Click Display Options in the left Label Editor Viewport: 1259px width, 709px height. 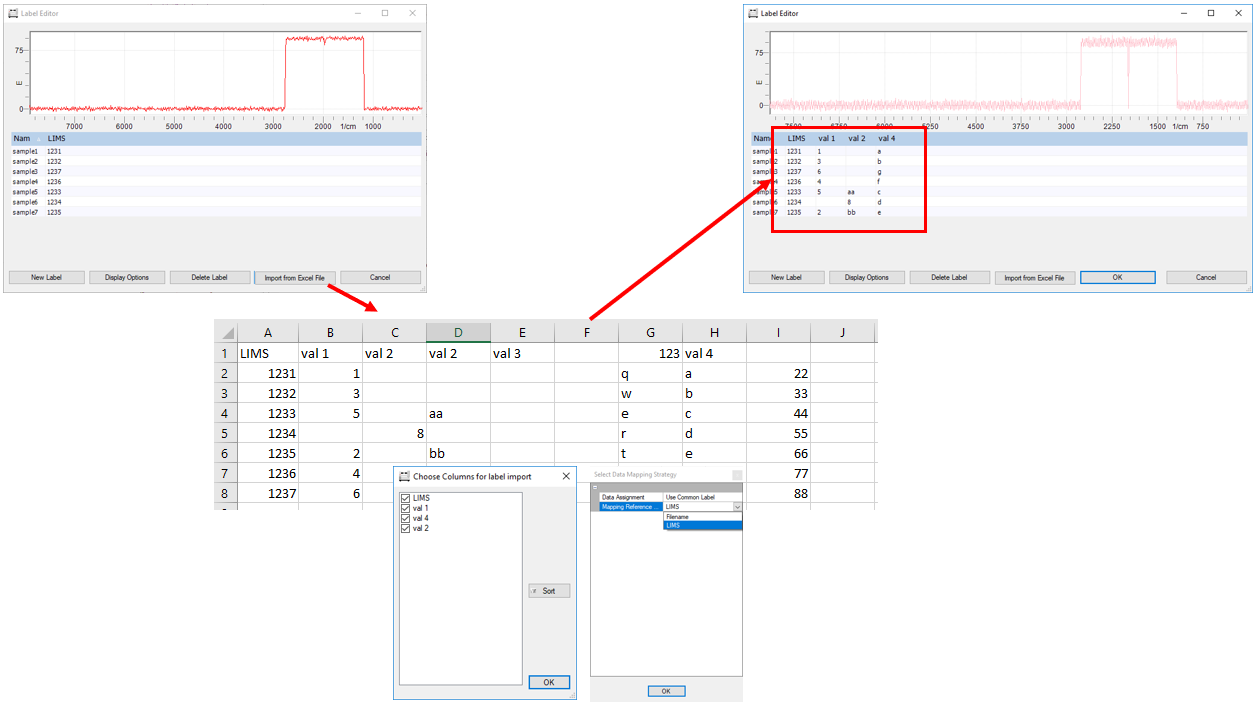126,277
